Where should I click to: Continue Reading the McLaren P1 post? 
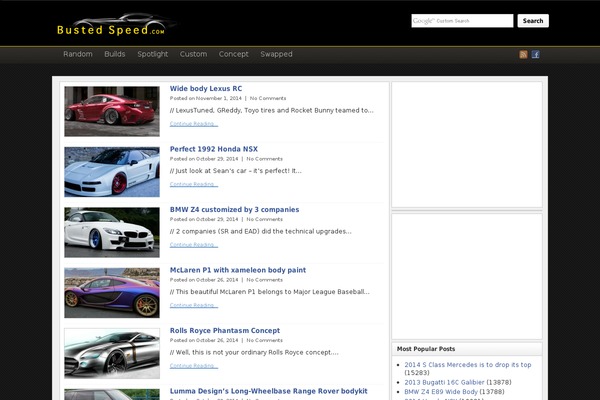[194, 305]
